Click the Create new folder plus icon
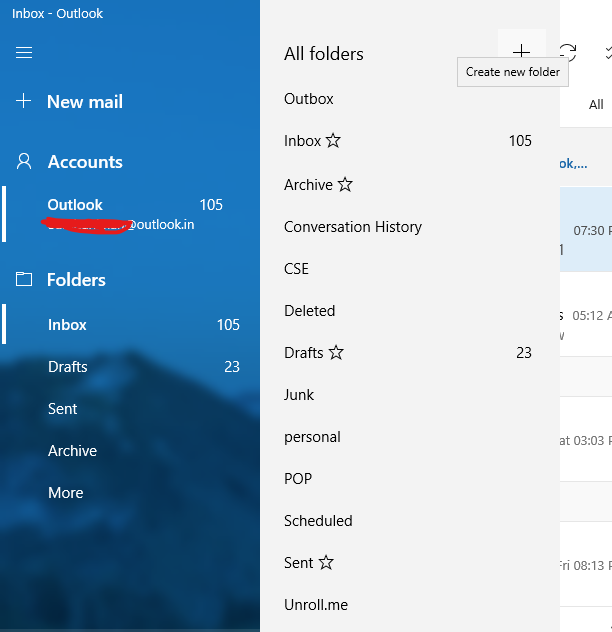Image resolution: width=612 pixels, height=632 pixels. point(521,52)
